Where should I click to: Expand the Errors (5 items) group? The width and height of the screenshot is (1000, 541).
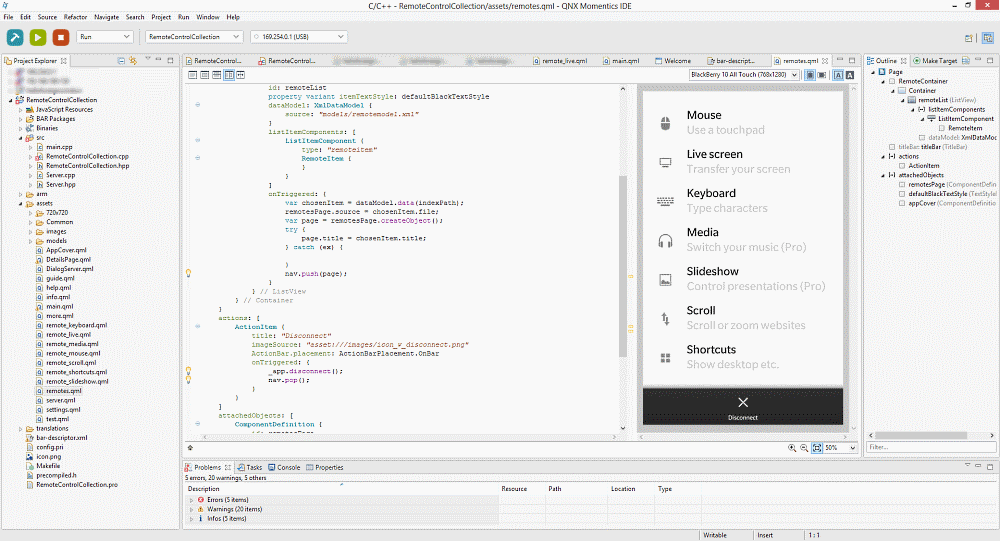tap(191, 499)
